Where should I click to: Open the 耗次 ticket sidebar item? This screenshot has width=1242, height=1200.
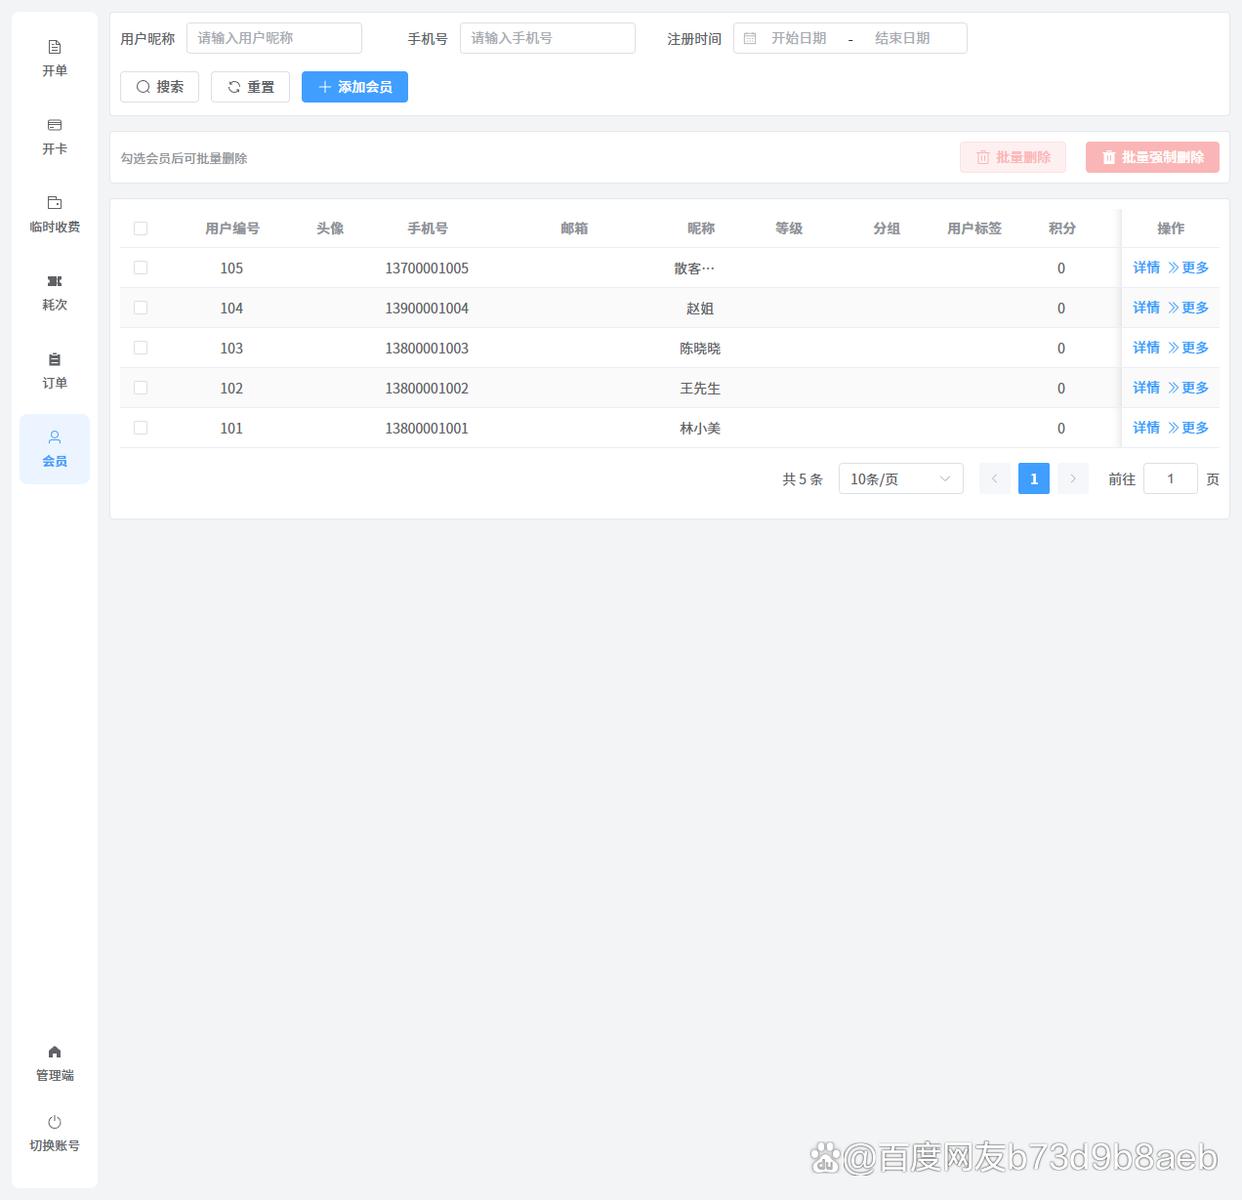click(x=55, y=292)
